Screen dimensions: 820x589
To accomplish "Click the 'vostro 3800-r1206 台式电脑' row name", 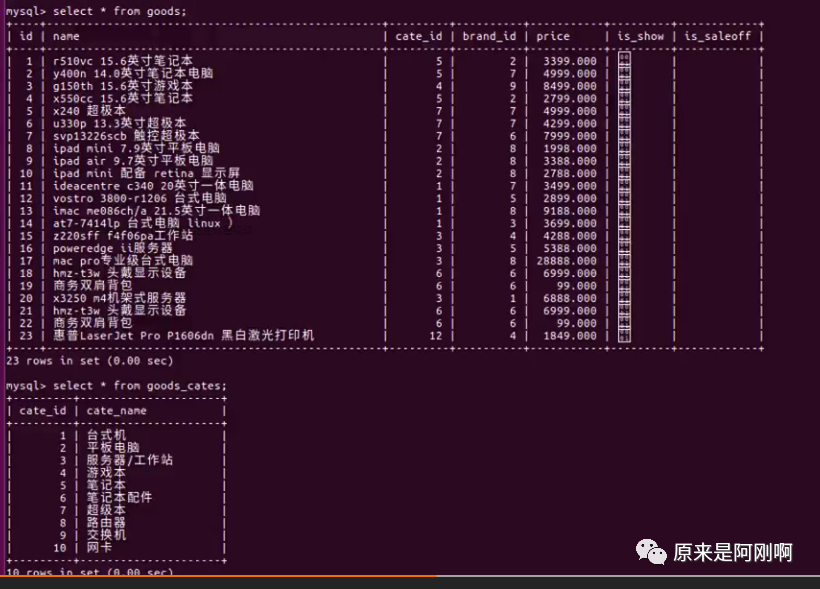I will (140, 199).
